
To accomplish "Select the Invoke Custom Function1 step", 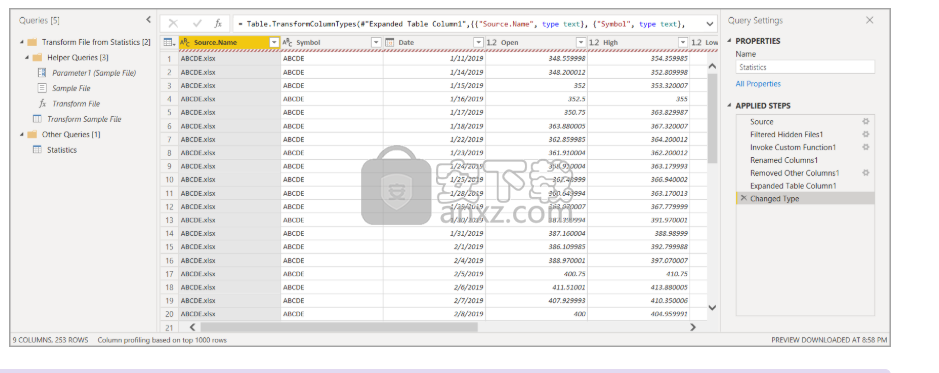I will coord(793,147).
